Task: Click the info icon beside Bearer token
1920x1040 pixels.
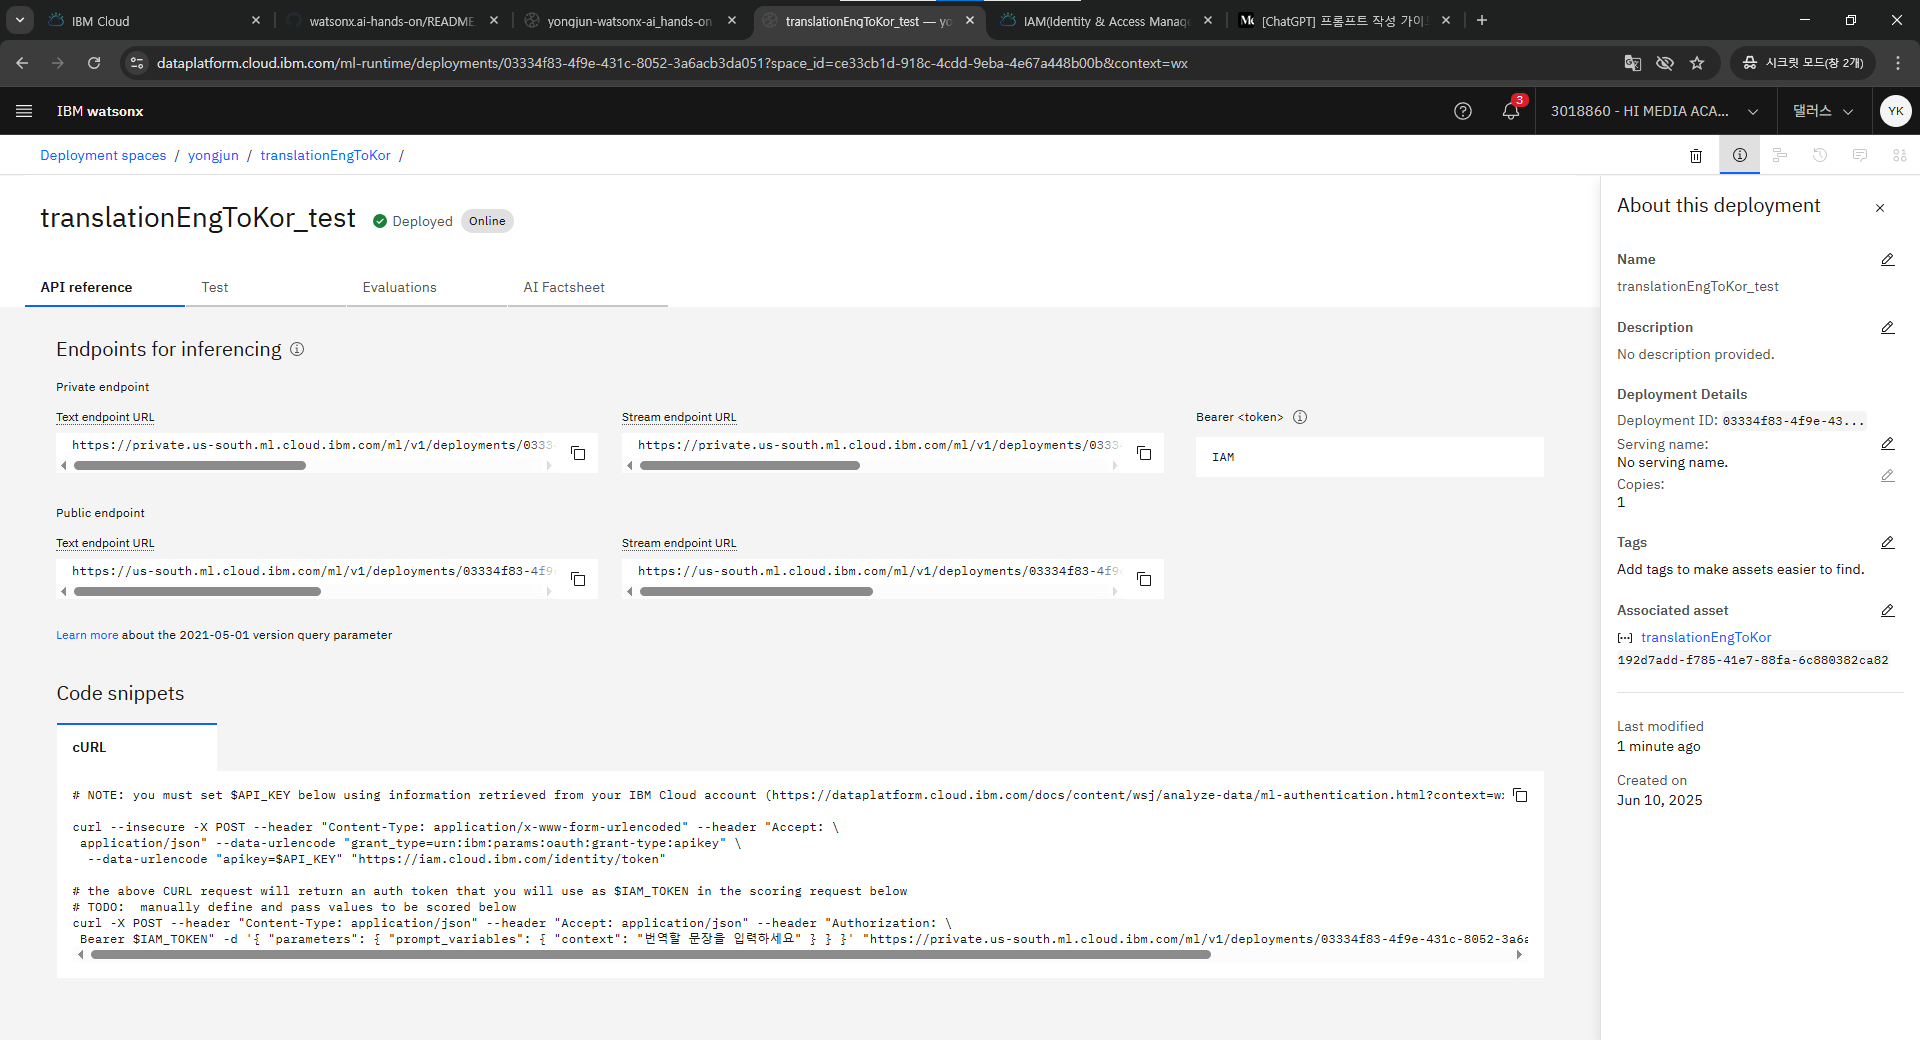Action: tap(1300, 417)
